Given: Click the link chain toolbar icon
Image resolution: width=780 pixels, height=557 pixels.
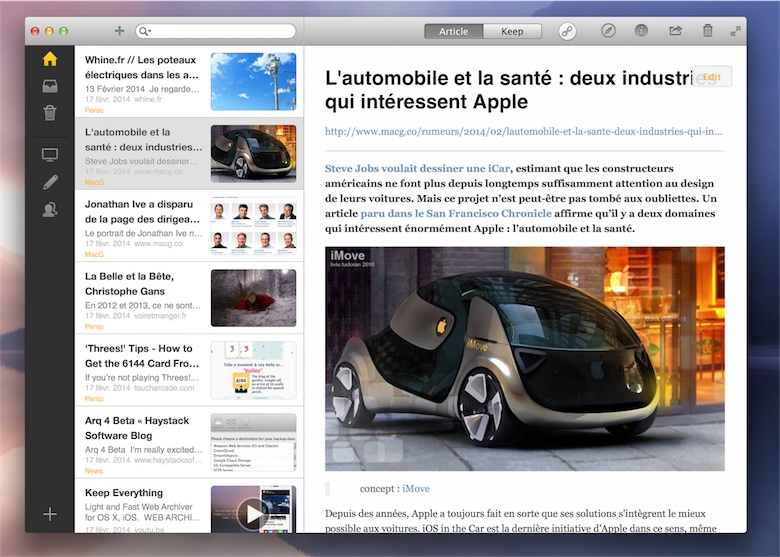Looking at the screenshot, I should 567,31.
